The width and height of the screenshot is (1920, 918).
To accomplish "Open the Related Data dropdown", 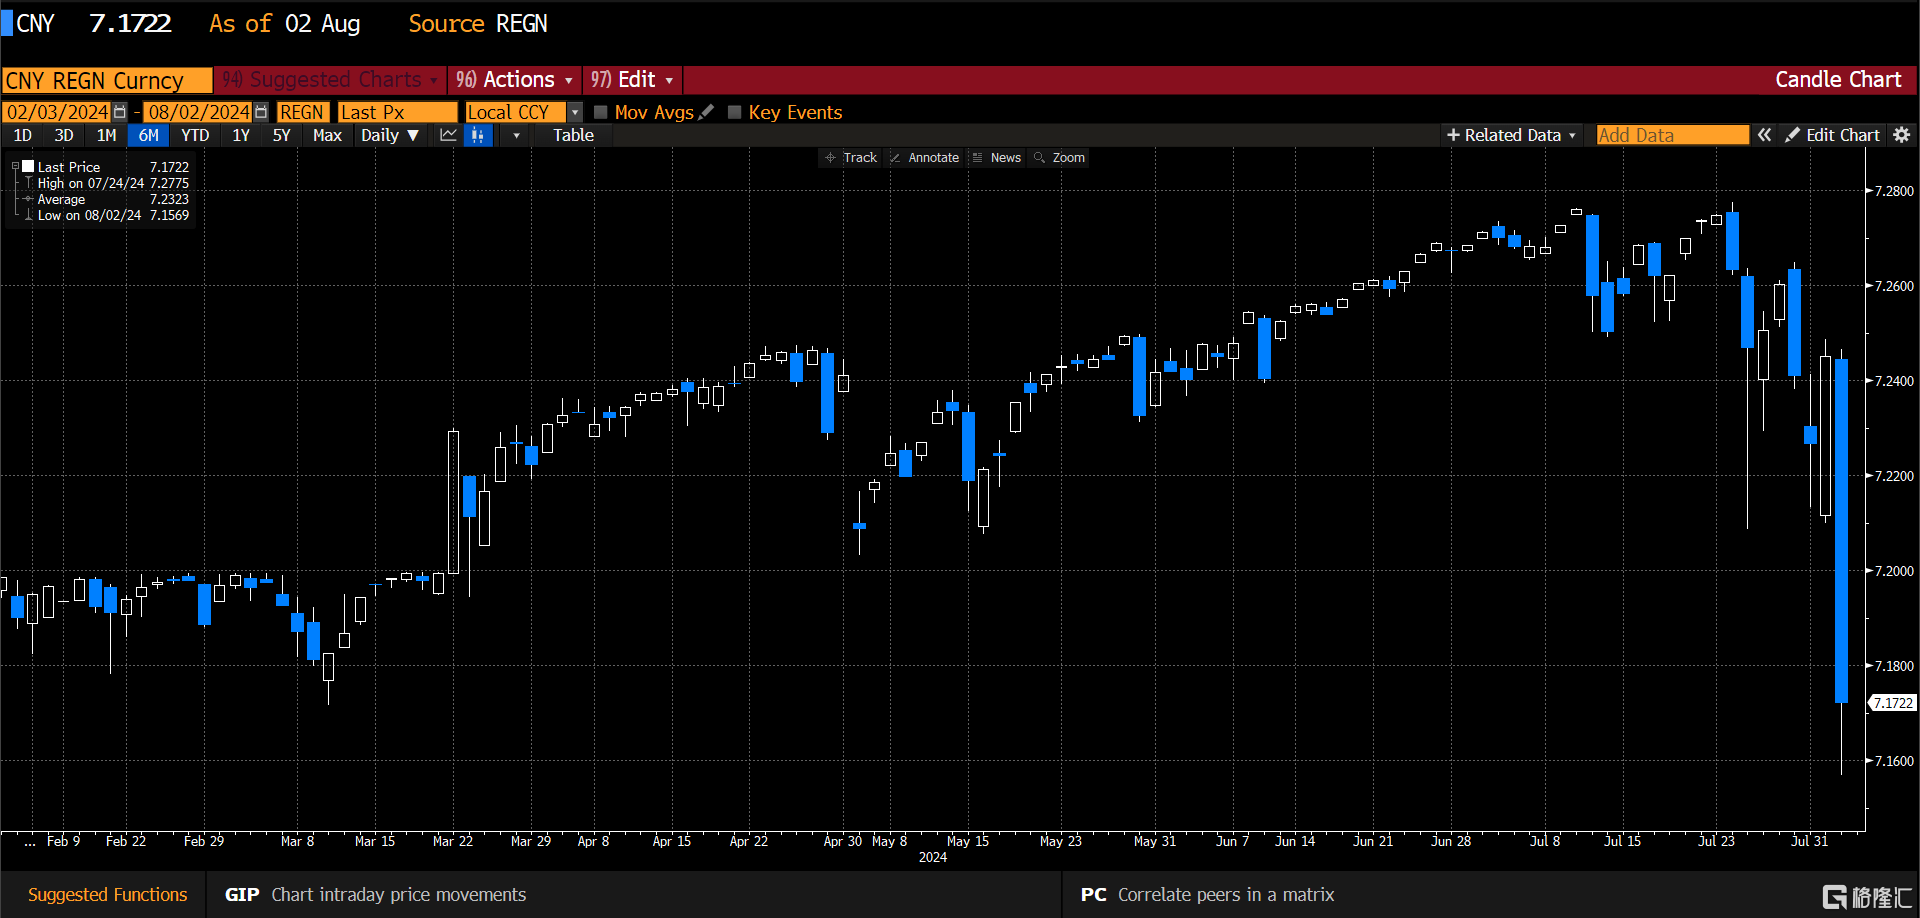I will (1511, 135).
